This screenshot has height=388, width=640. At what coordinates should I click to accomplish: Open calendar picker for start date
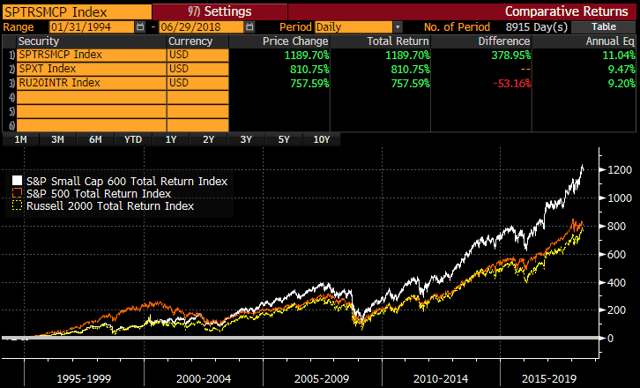coord(140,27)
